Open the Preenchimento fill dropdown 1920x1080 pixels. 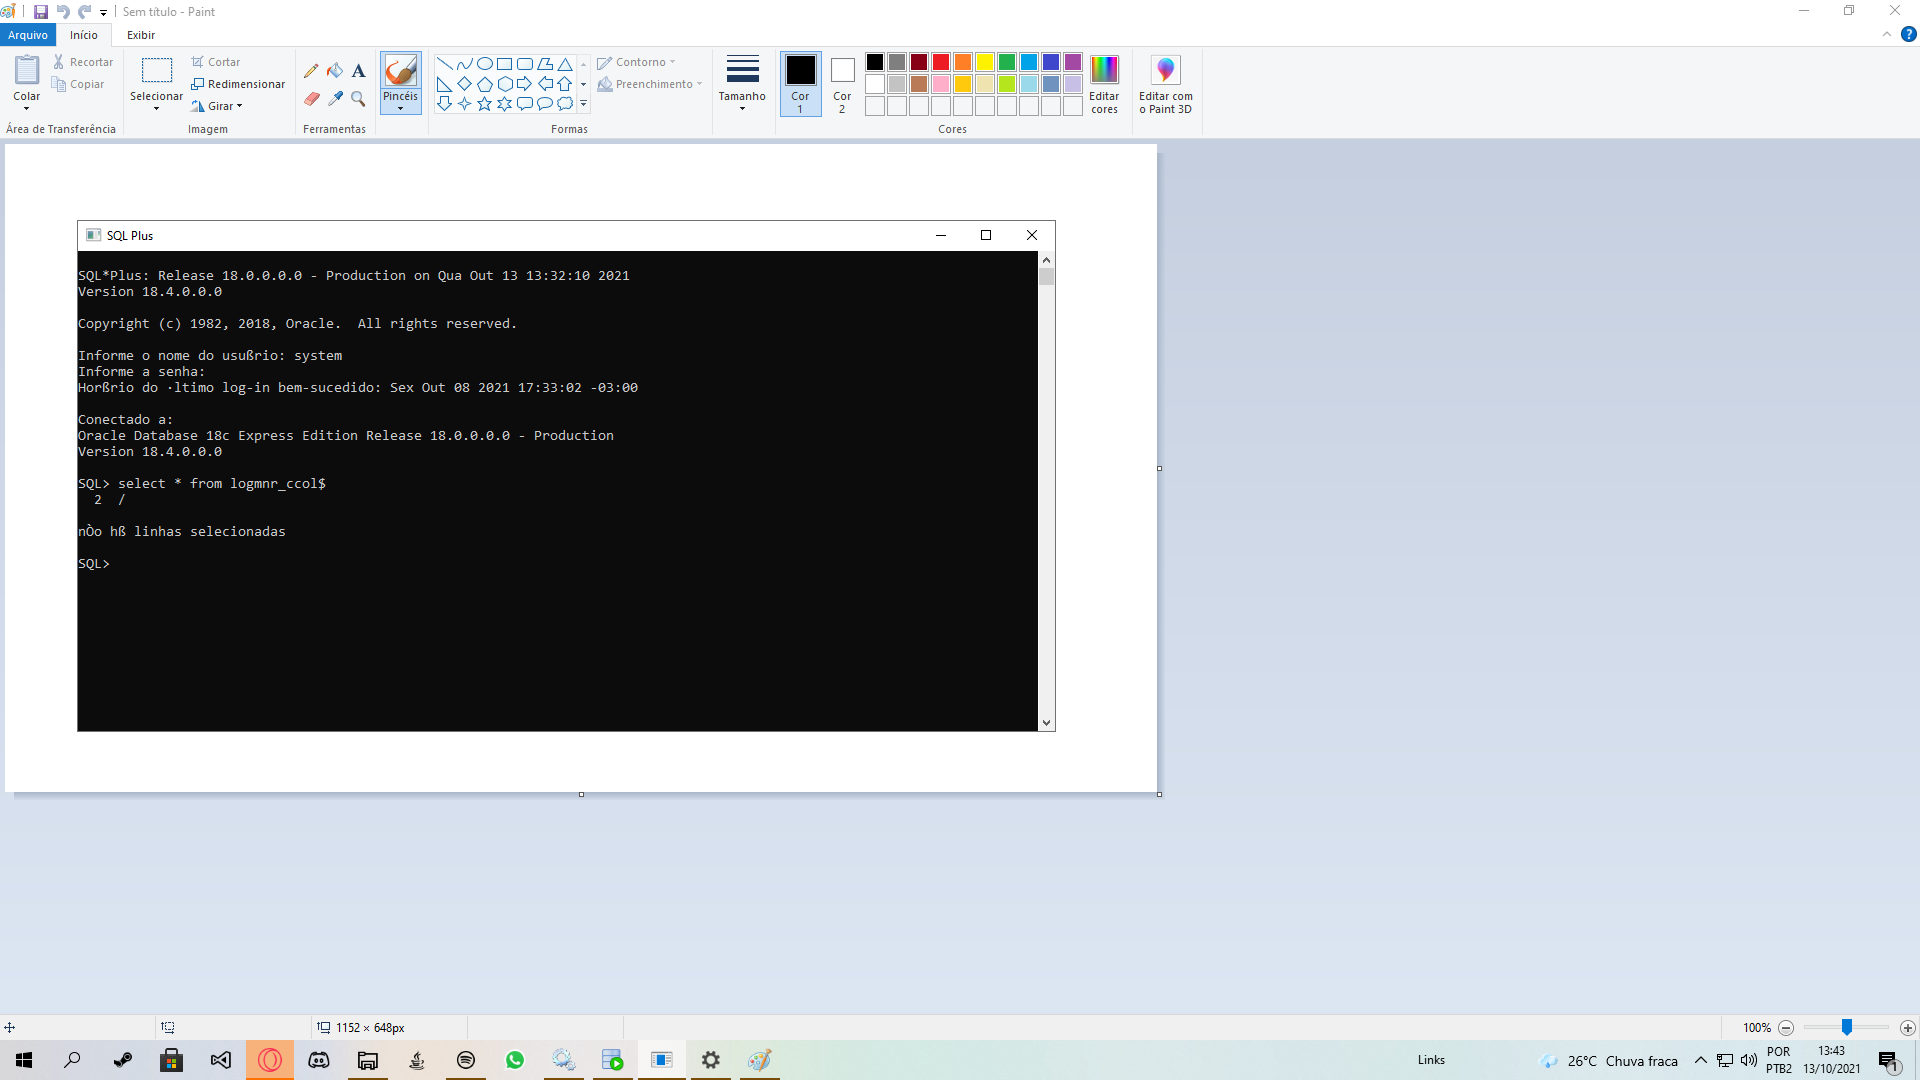tap(650, 84)
